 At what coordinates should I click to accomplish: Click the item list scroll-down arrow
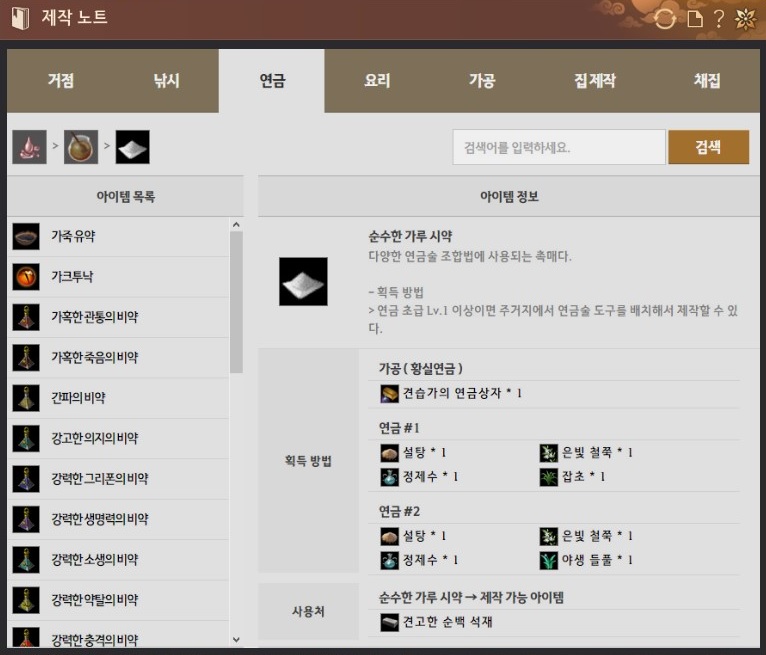[236, 639]
